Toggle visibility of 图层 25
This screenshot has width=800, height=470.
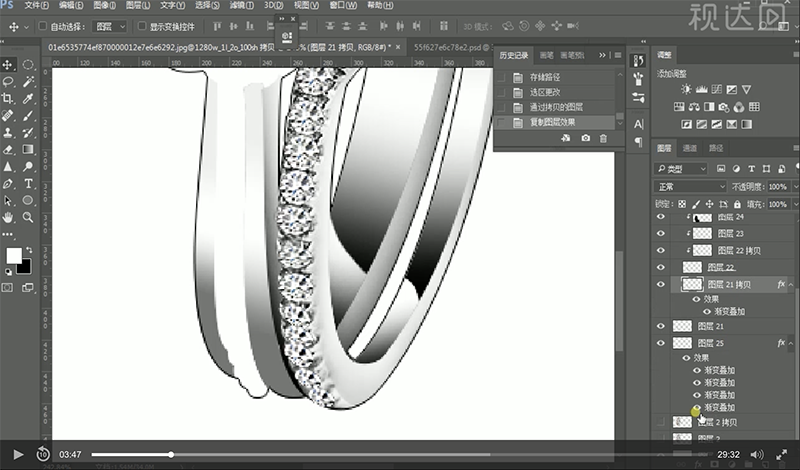[x=661, y=343]
